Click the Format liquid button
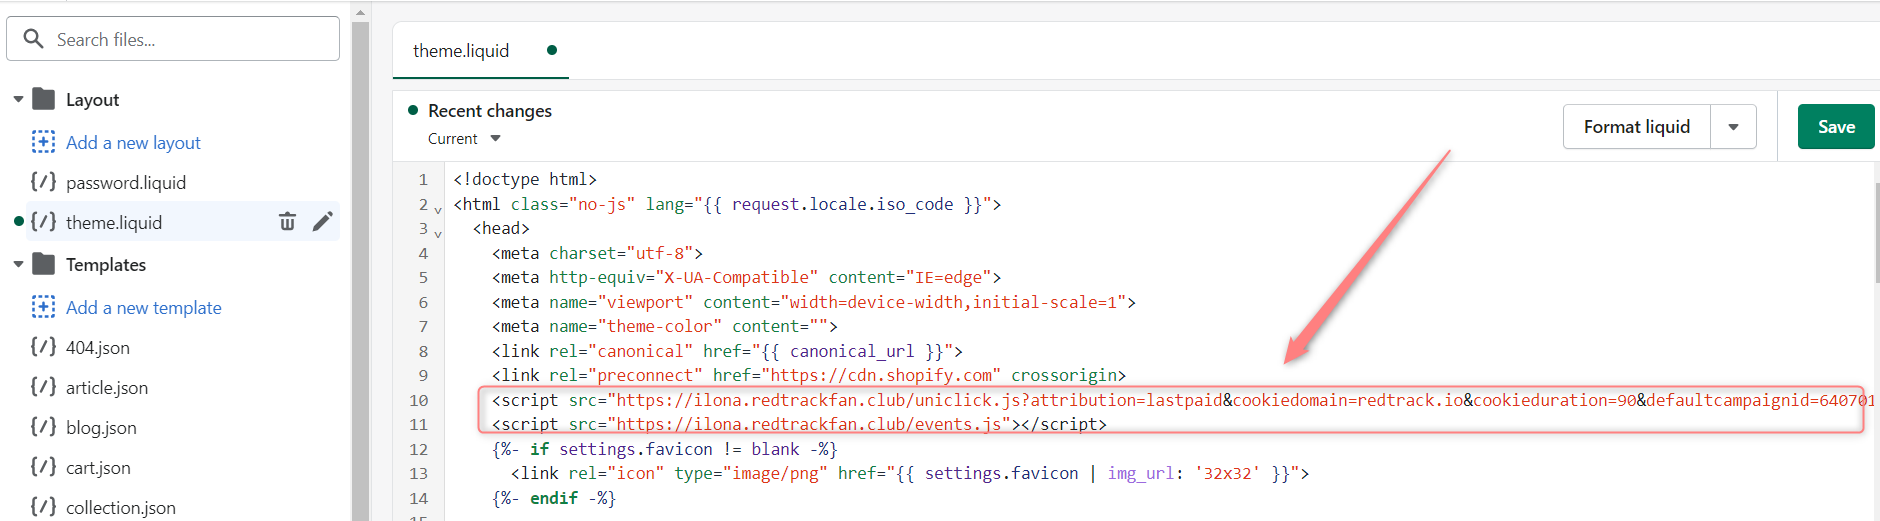Image resolution: width=1880 pixels, height=521 pixels. click(x=1637, y=127)
